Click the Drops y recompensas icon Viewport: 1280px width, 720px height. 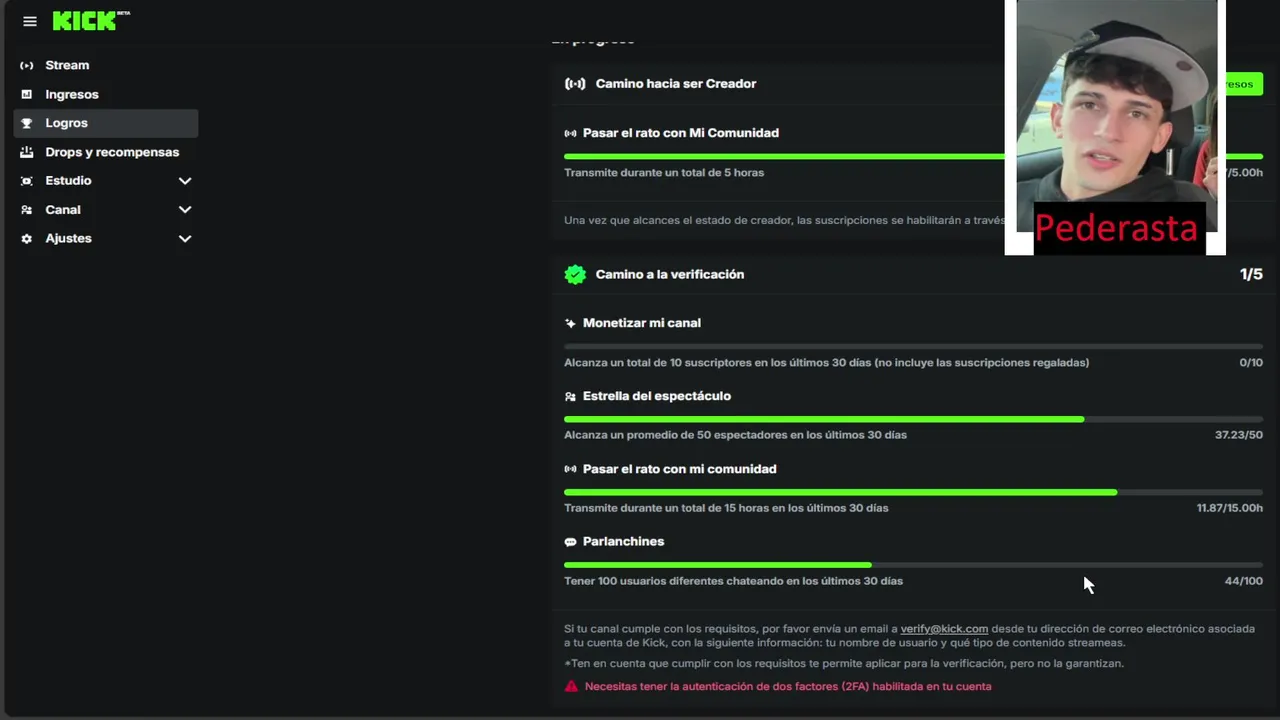pyautogui.click(x=27, y=152)
